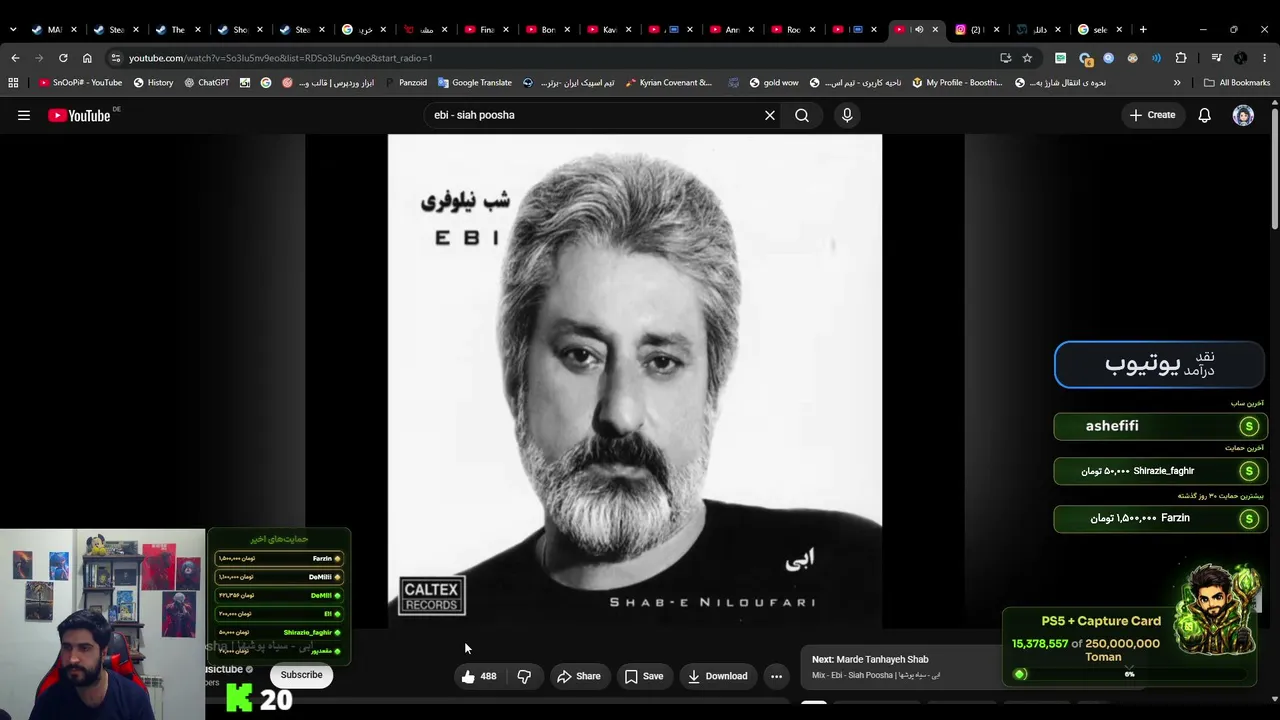Open the Extensions puzzle icon

click(x=1181, y=58)
